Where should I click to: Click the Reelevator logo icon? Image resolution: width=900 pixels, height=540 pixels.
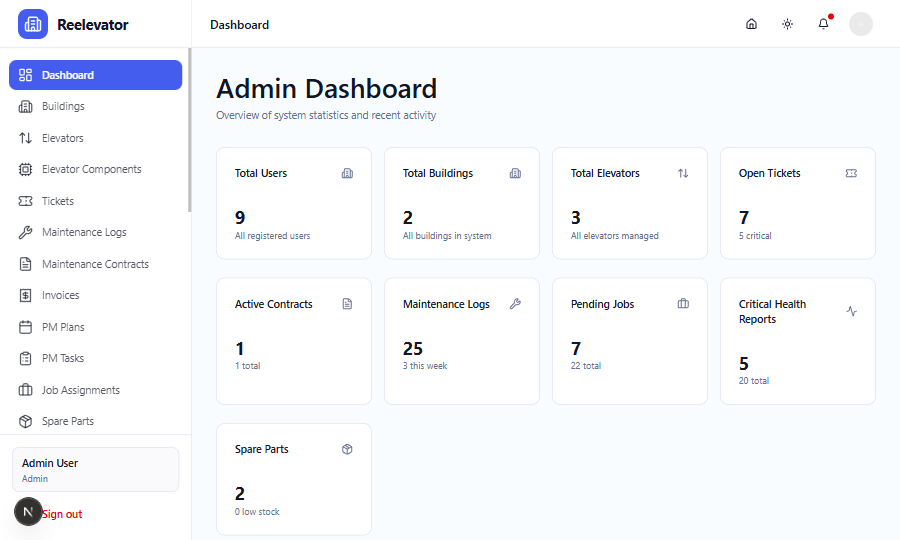click(33, 24)
